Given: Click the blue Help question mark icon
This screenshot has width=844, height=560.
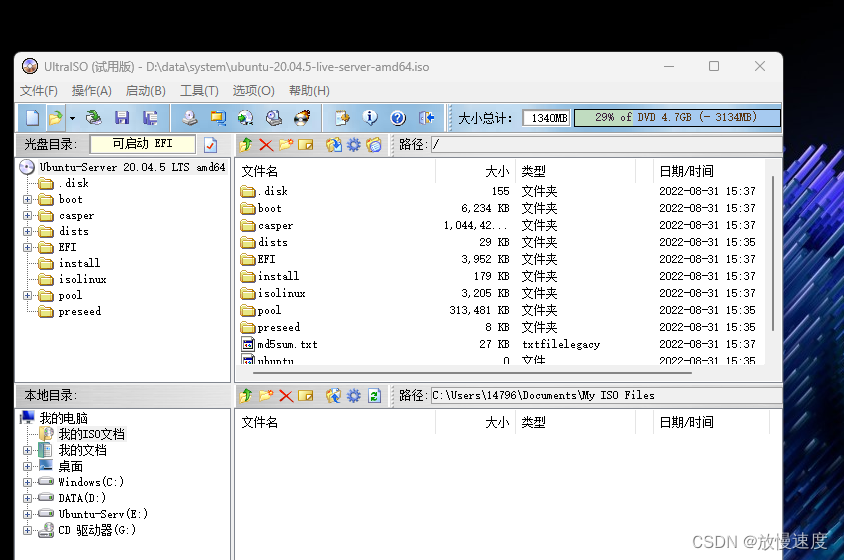Looking at the screenshot, I should click(398, 117).
